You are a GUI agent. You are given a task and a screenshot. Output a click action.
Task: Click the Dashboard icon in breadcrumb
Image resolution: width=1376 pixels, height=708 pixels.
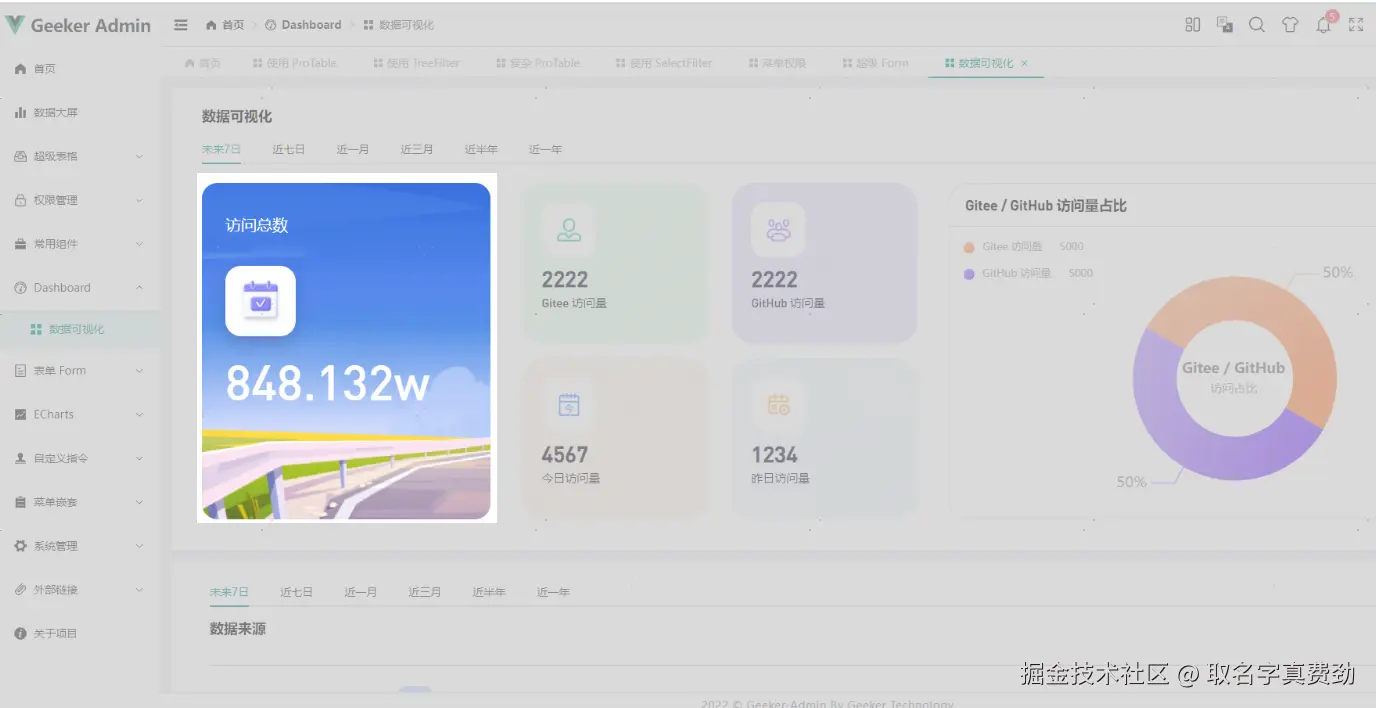[271, 25]
